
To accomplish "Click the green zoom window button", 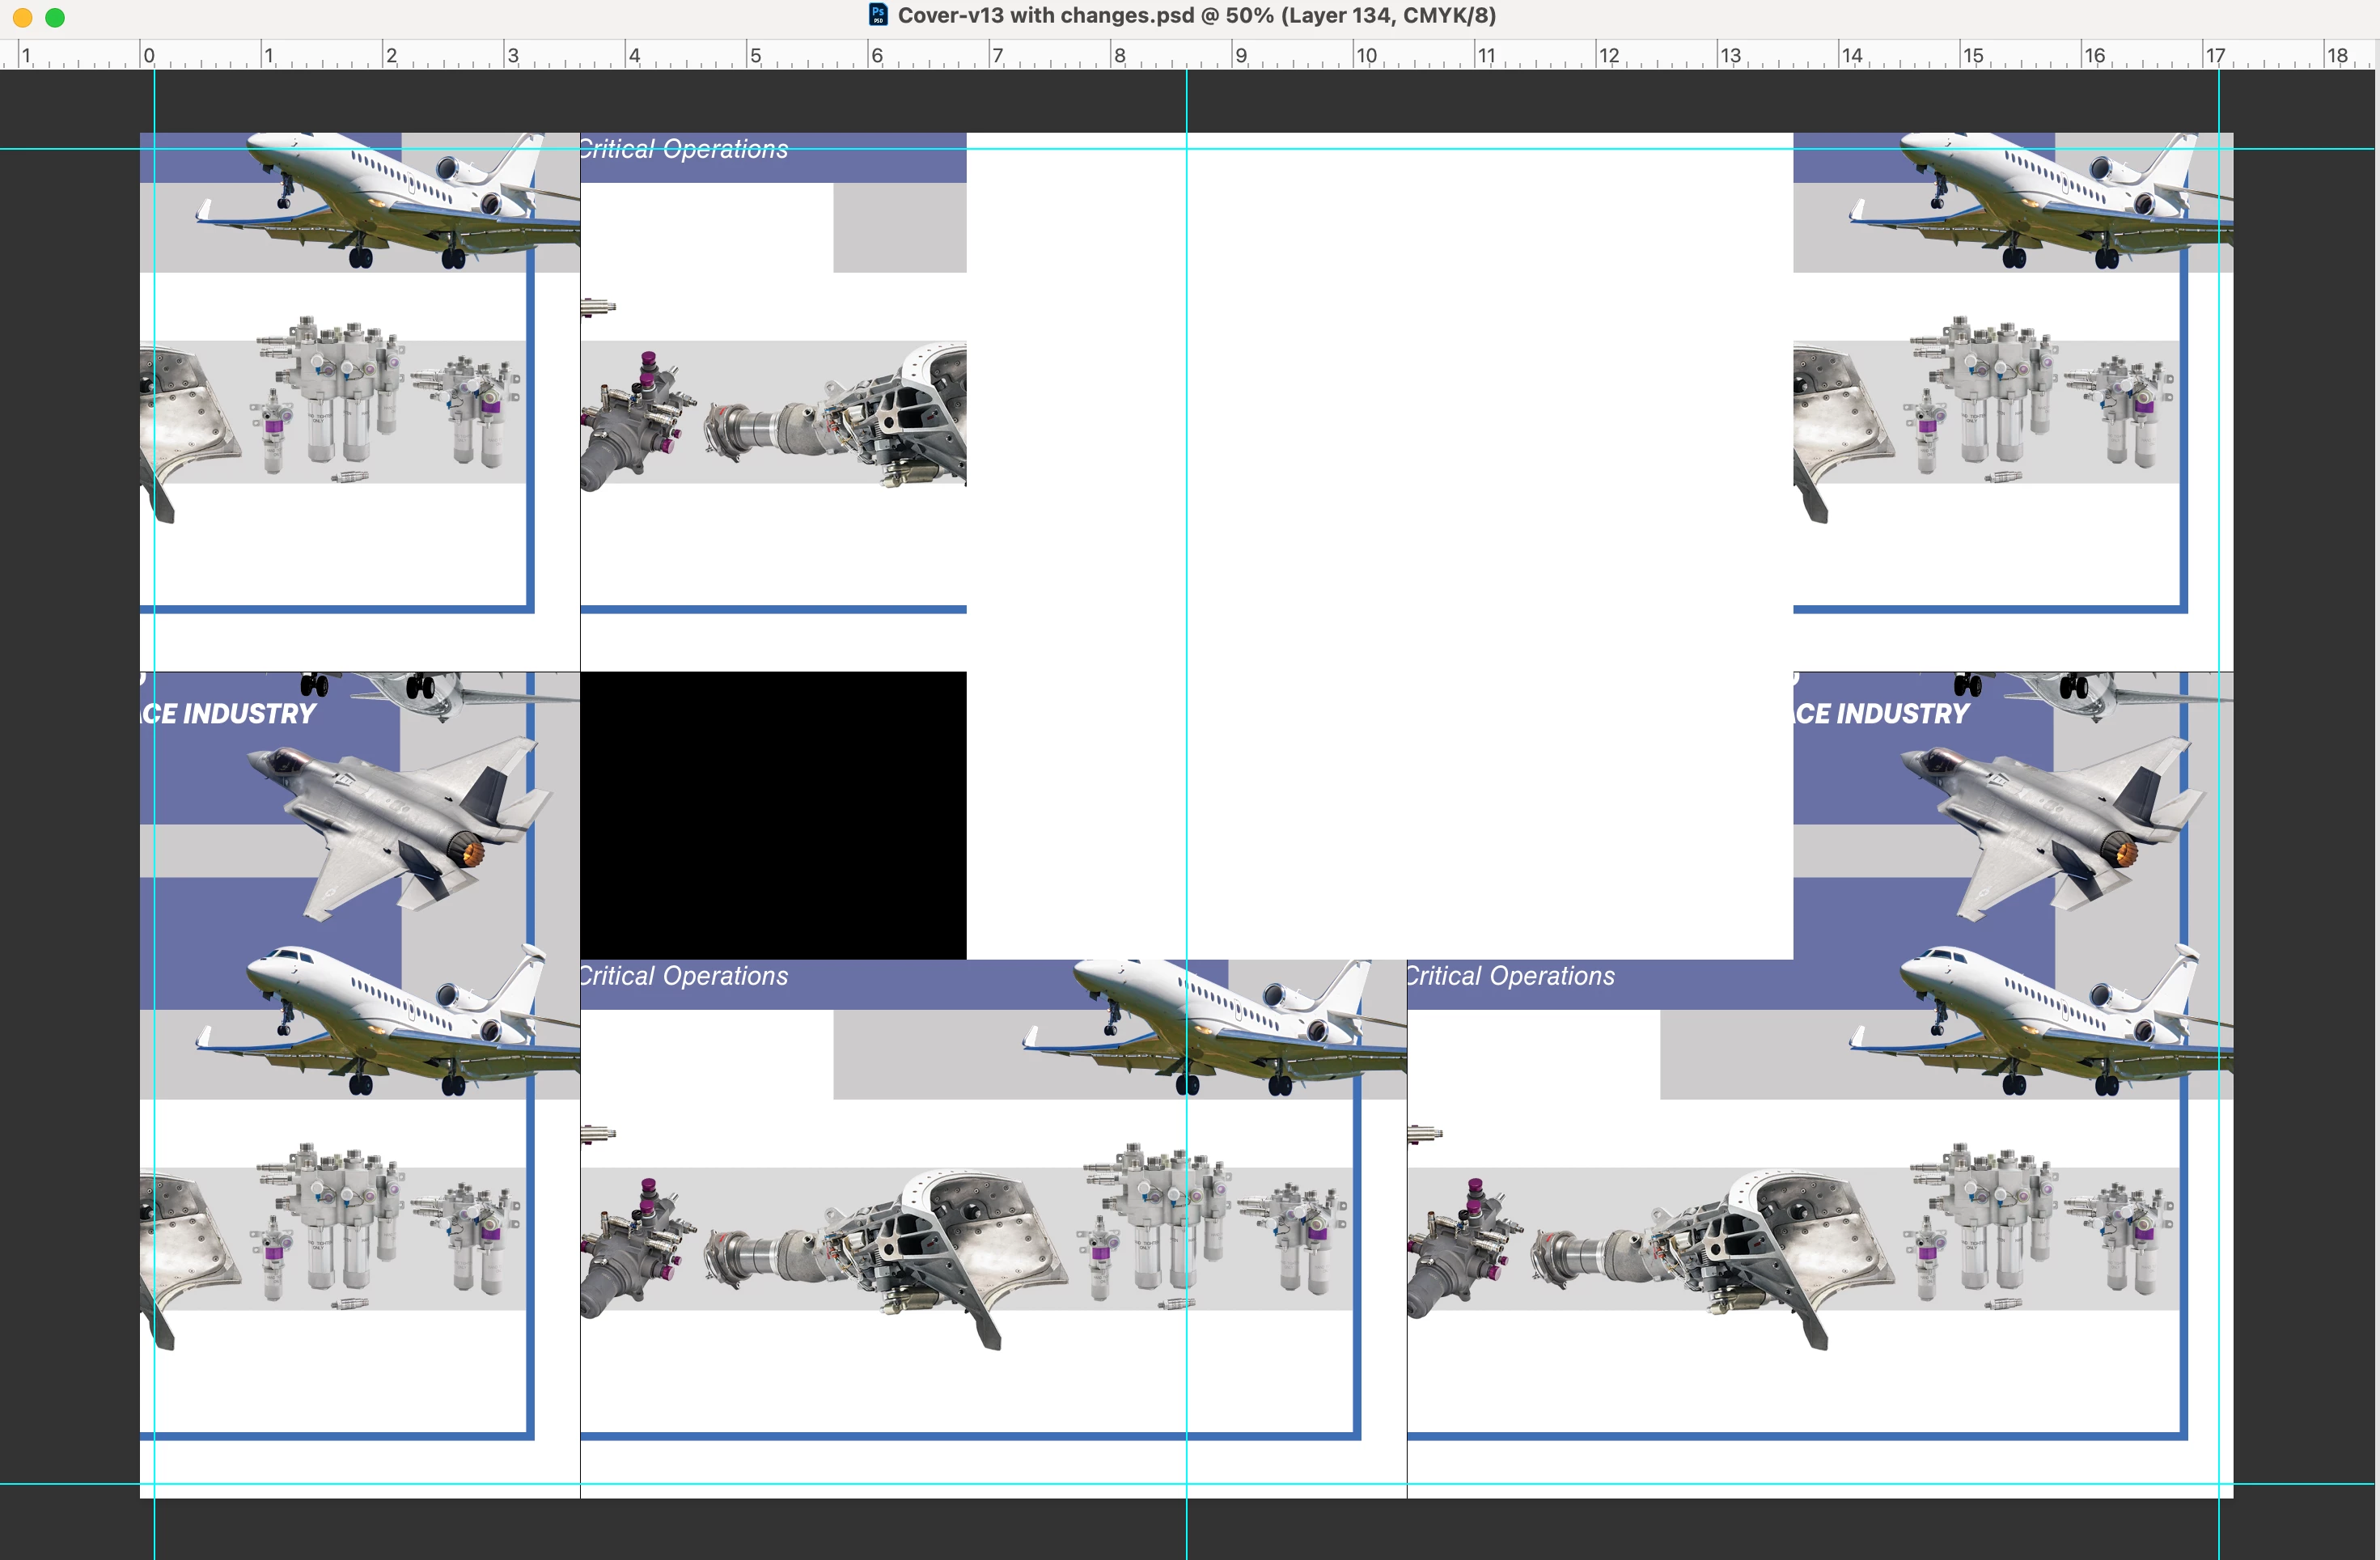I will [55, 17].
